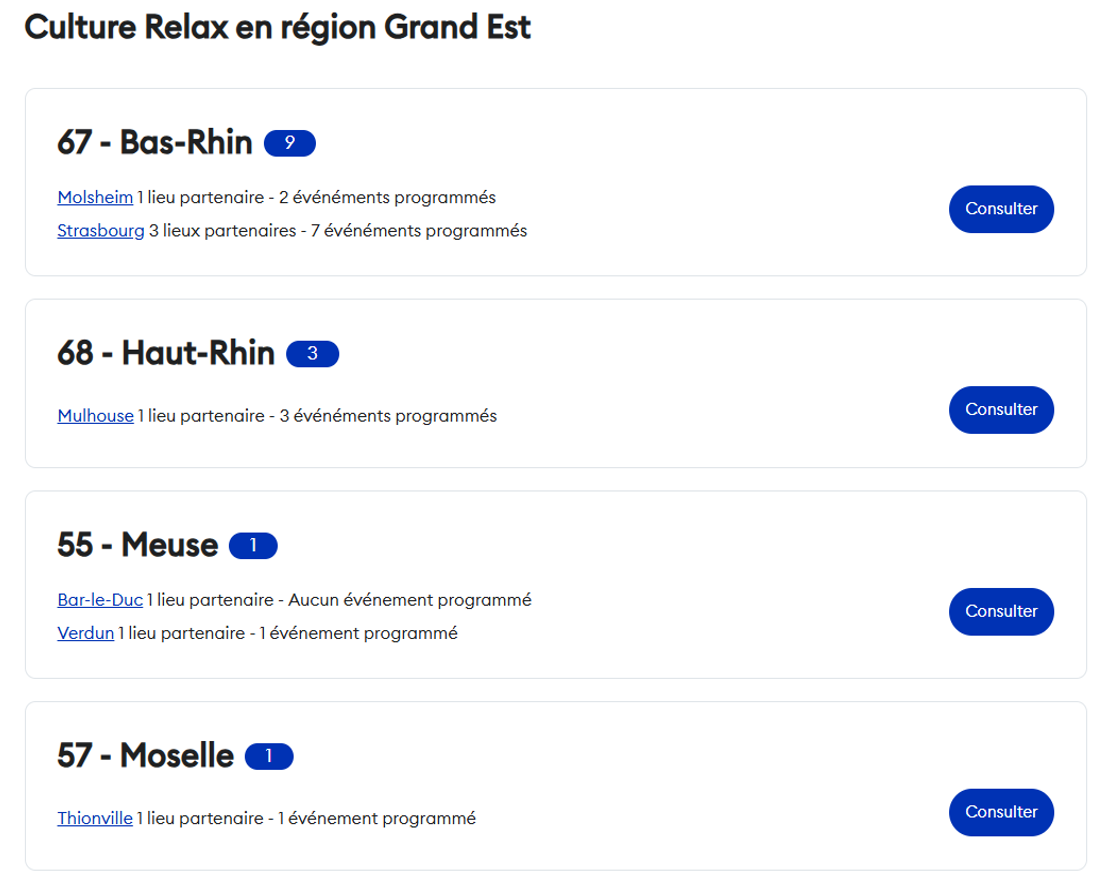Follow the Mulhouse link
Screen dimensions: 1112x888
[95, 416]
